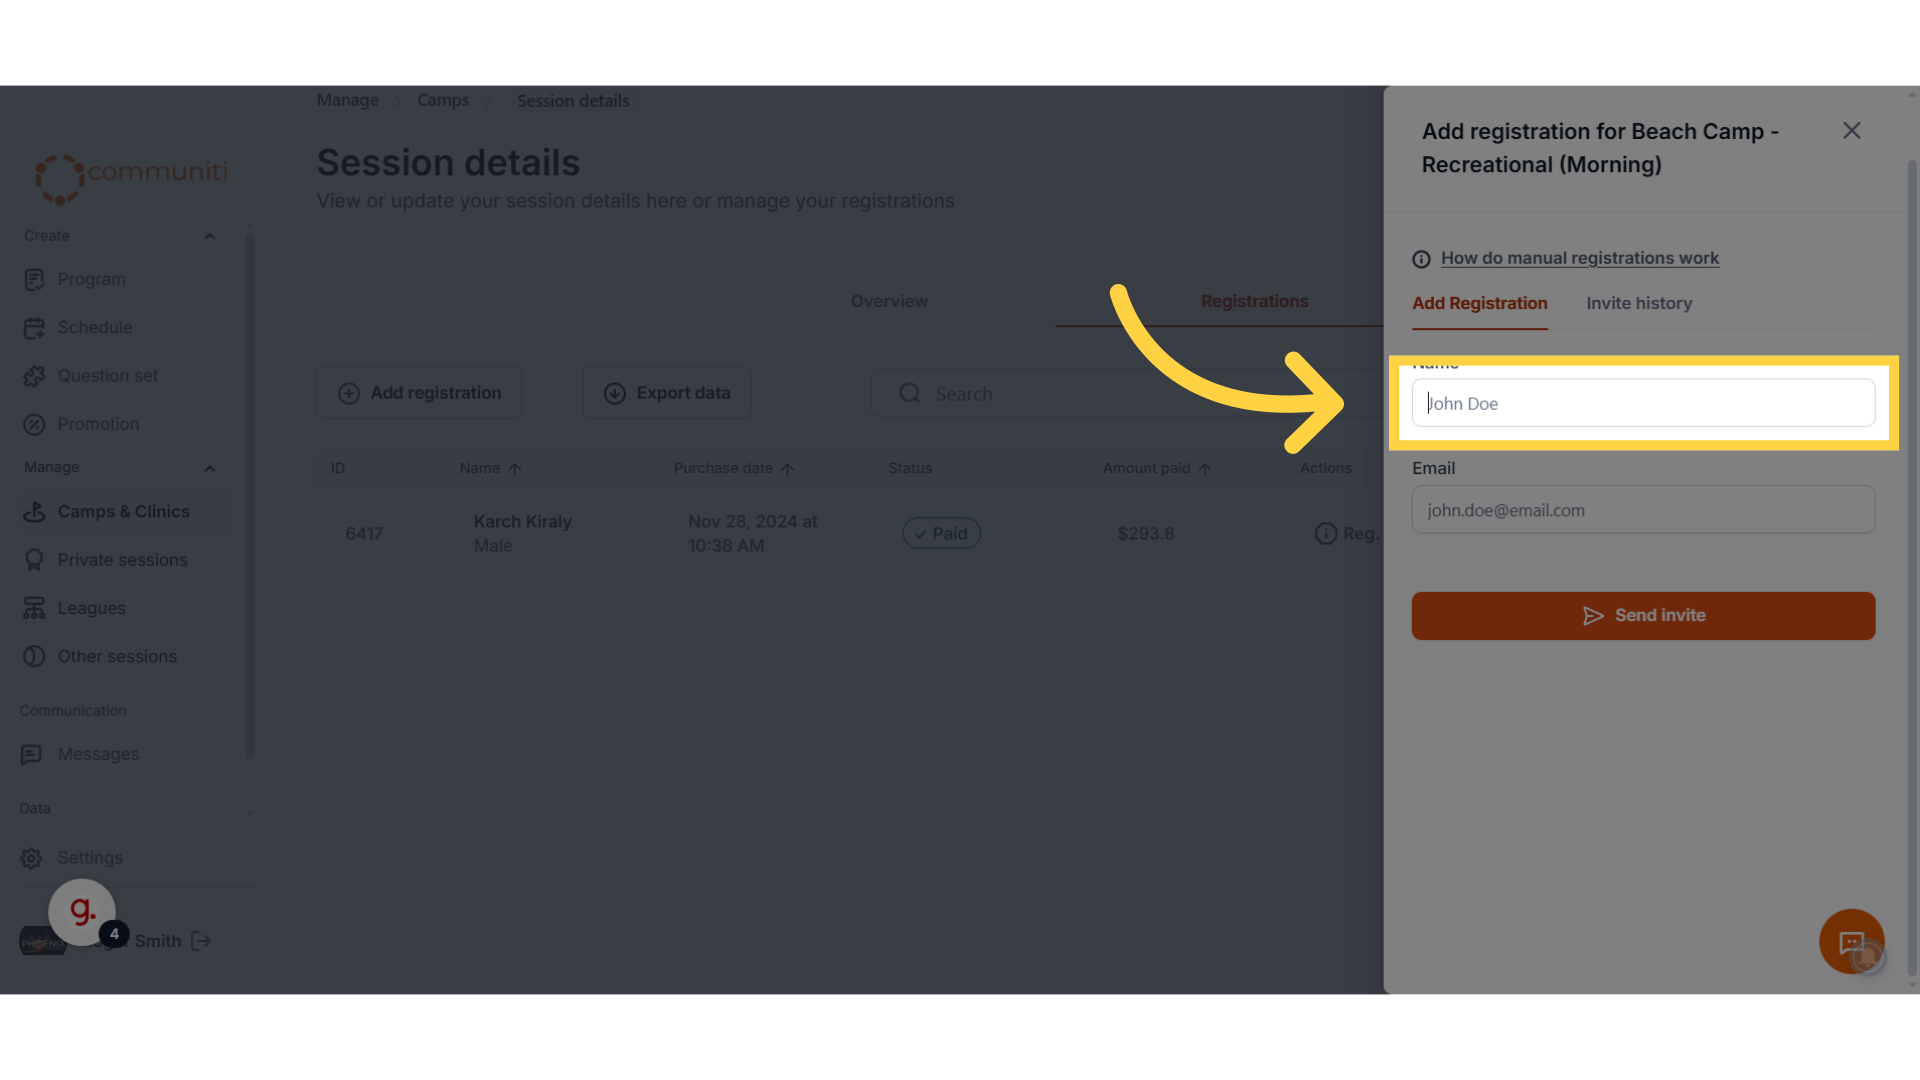
Task: Expand the Data section chevron
Action: (x=249, y=811)
